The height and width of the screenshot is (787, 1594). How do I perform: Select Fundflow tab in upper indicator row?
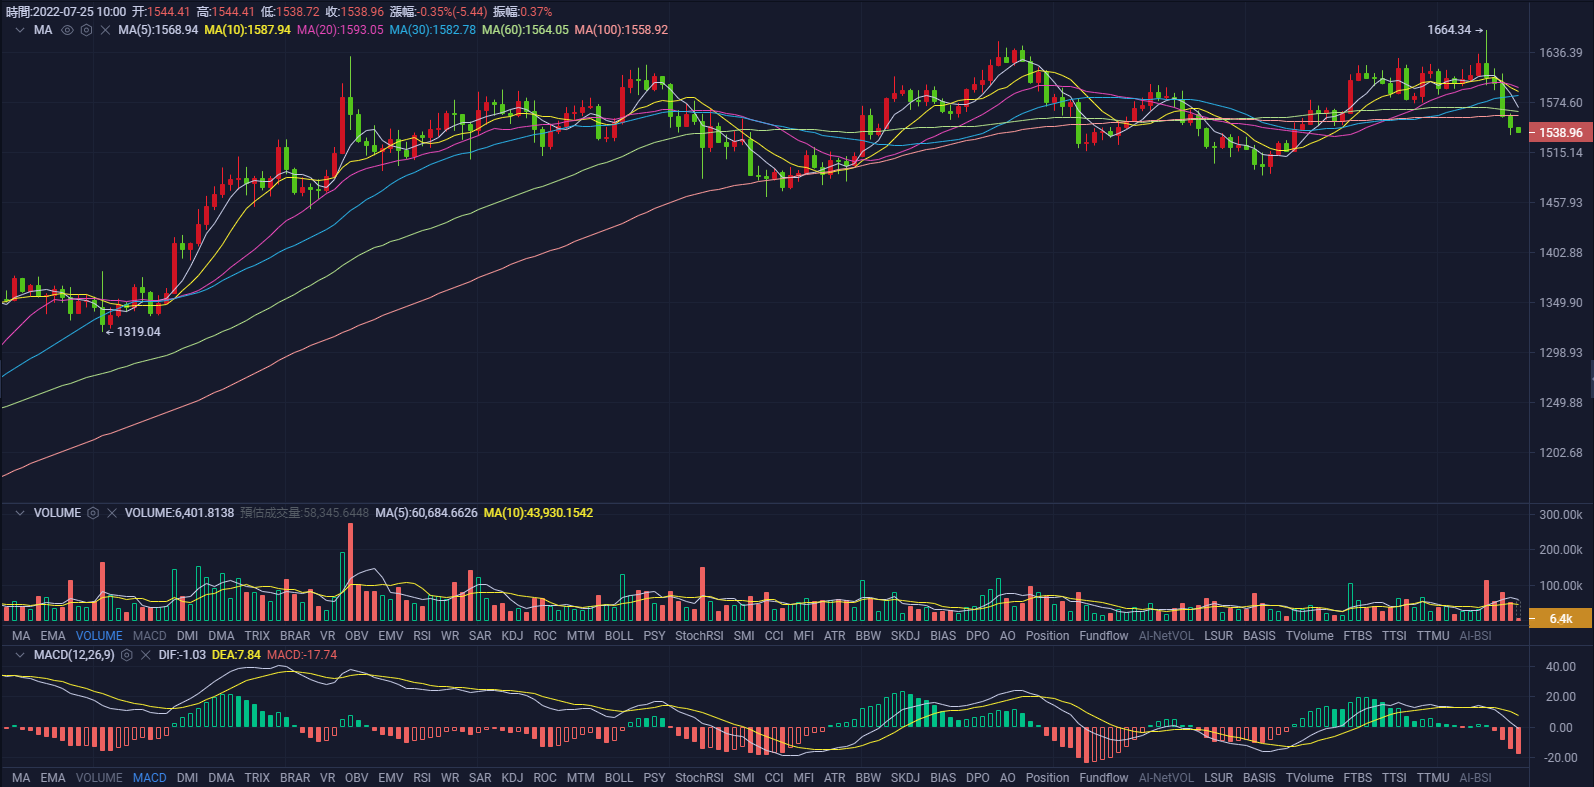[x=1104, y=636]
